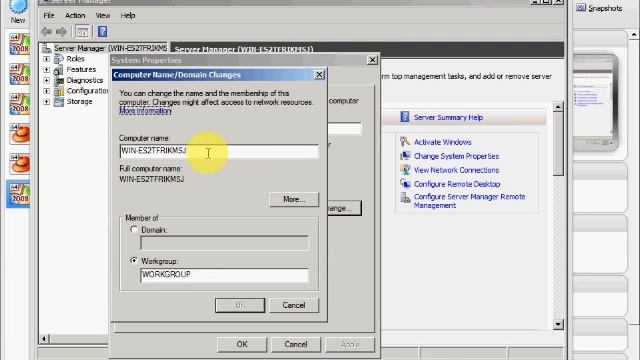This screenshot has width=640, height=360.
Task: Select the Storage tree item
Action: point(79,101)
